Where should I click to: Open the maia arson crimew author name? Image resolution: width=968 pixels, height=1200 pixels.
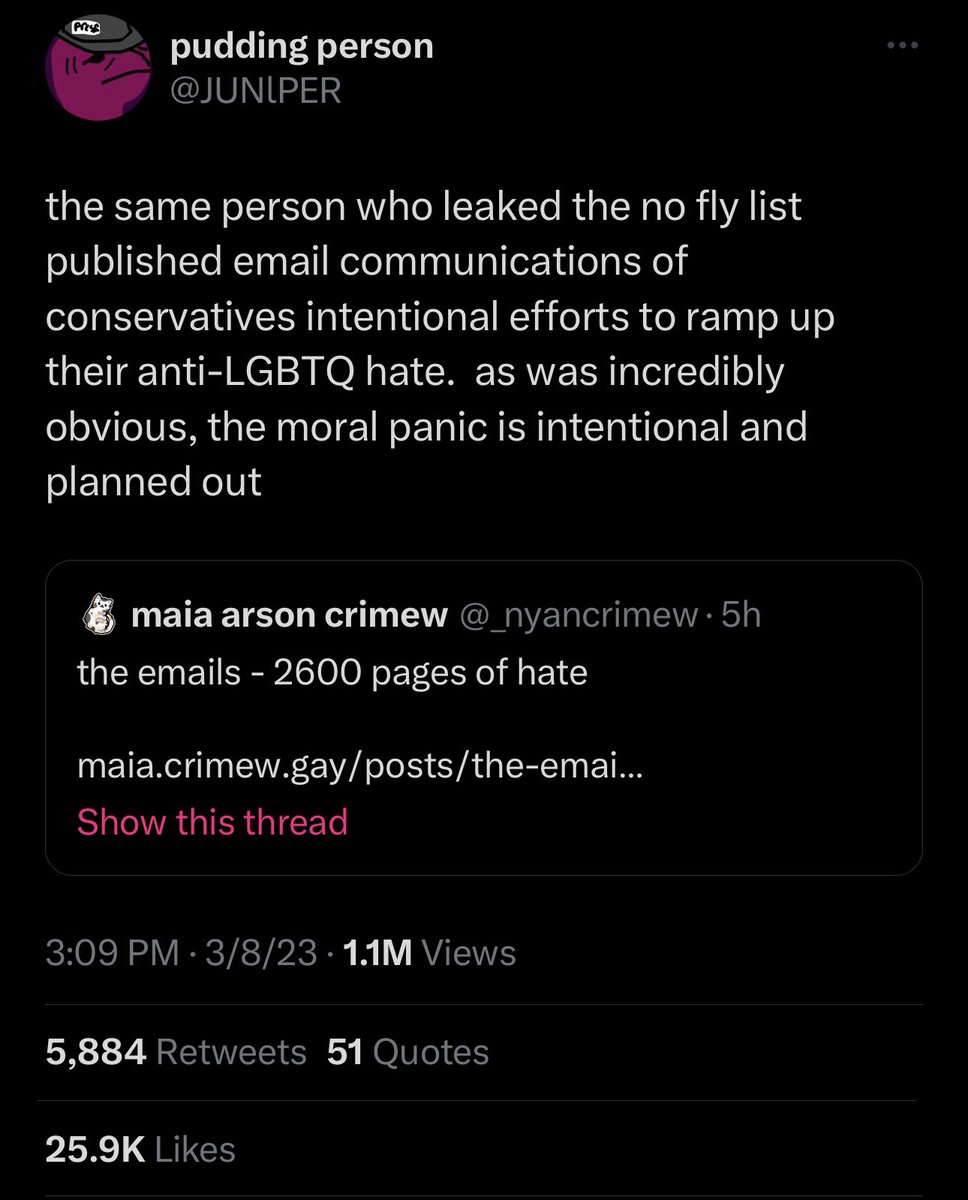tap(290, 616)
